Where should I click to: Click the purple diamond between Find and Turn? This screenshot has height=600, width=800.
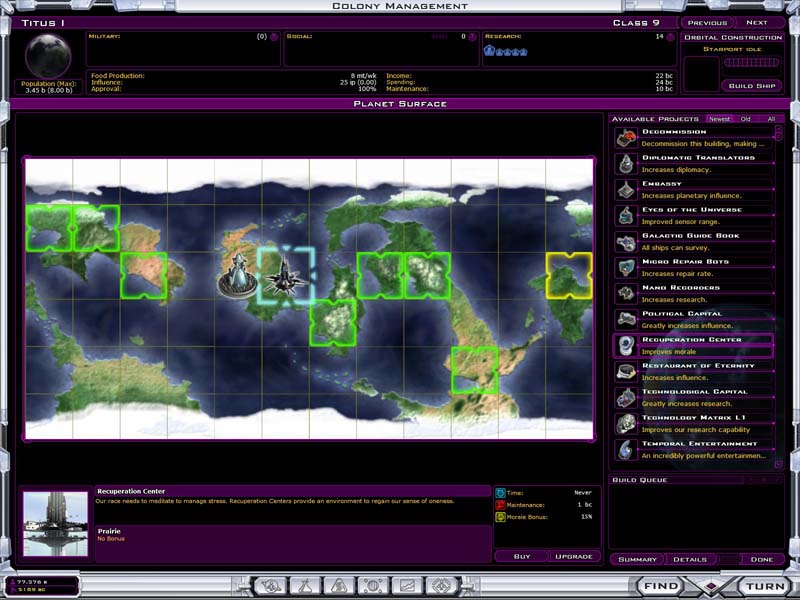(x=711, y=587)
